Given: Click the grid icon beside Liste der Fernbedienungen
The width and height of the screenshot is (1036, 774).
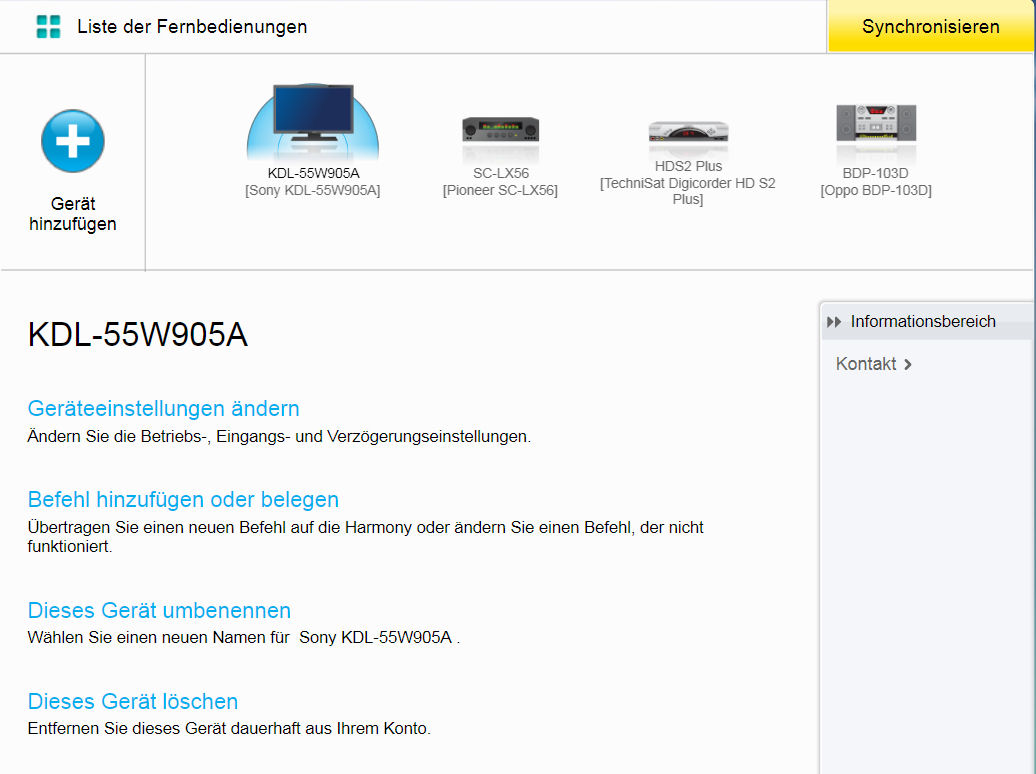Looking at the screenshot, I should tap(48, 27).
